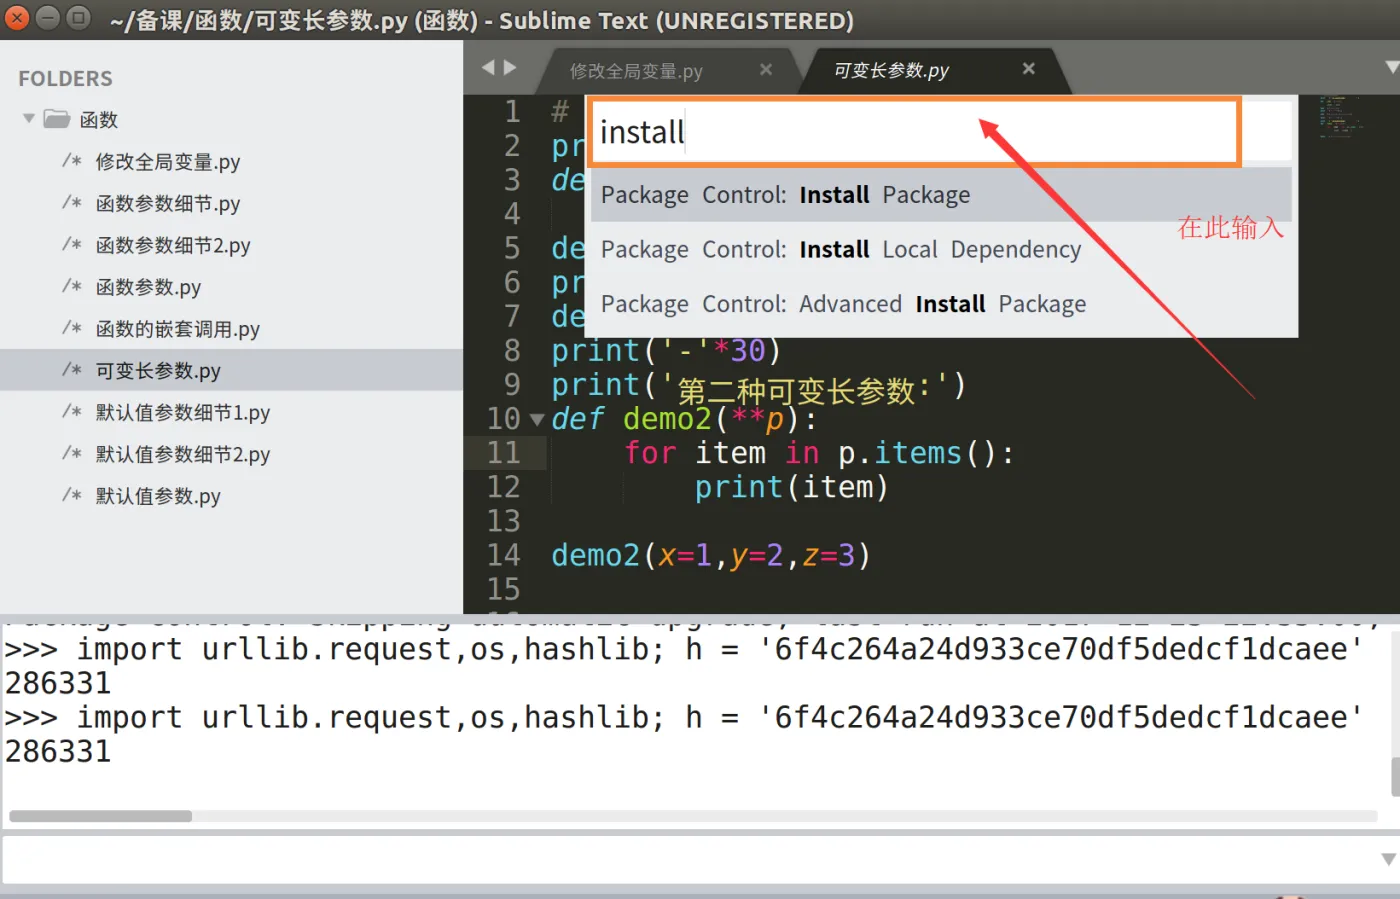The height and width of the screenshot is (899, 1400).
Task: Select 可变长参数.py in the sidebar
Action: tap(158, 371)
